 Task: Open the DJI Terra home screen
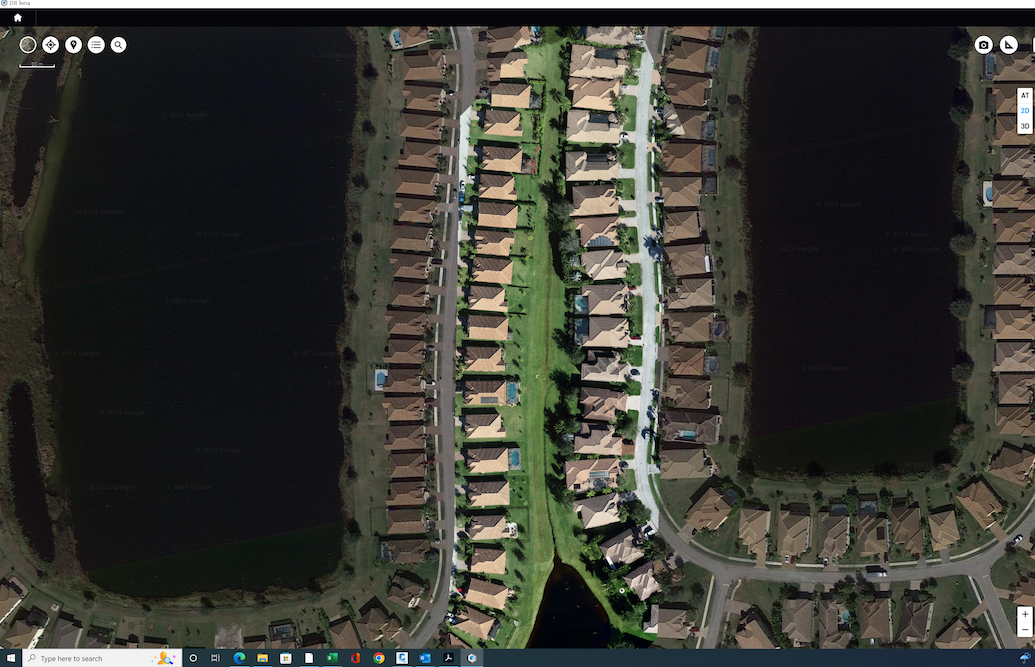click(16, 17)
